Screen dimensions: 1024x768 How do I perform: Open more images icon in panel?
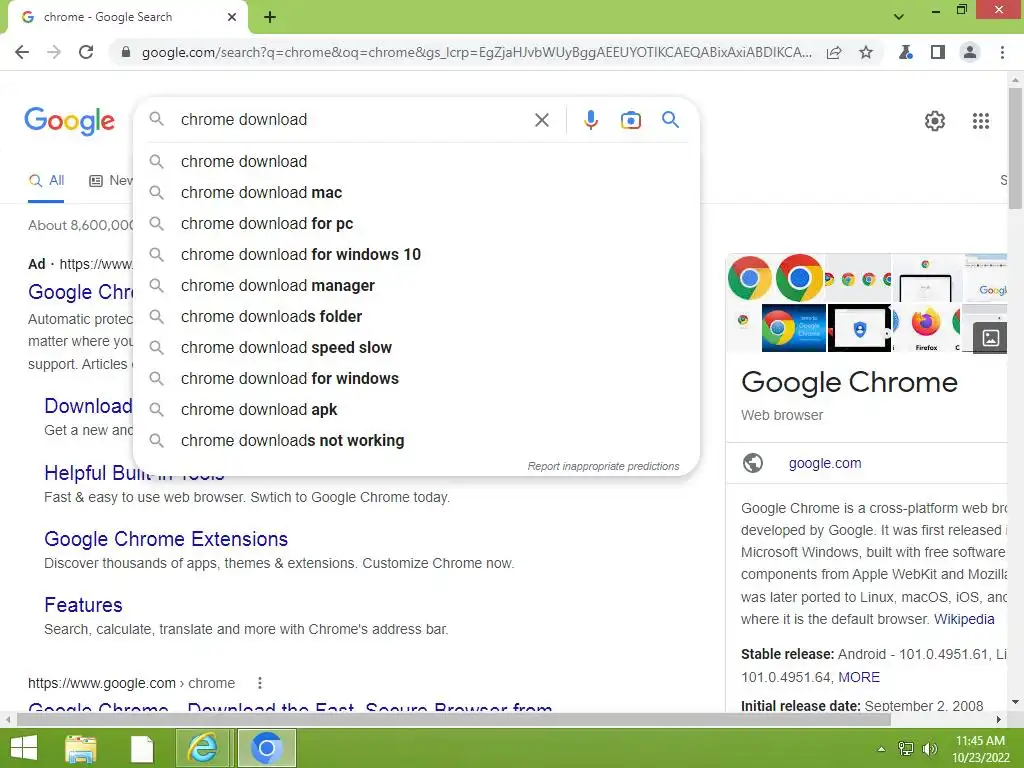(x=990, y=338)
